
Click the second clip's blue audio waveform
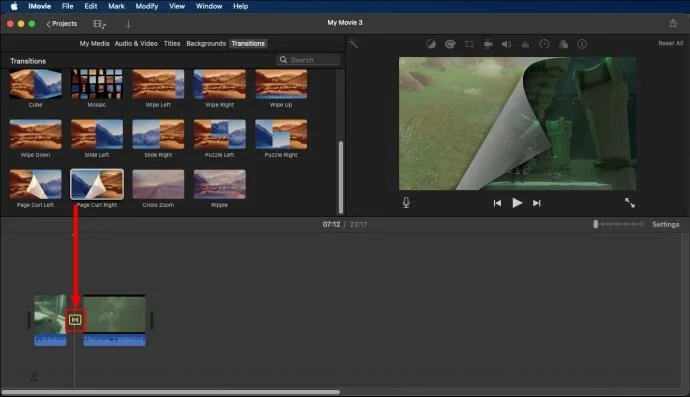tap(114, 340)
